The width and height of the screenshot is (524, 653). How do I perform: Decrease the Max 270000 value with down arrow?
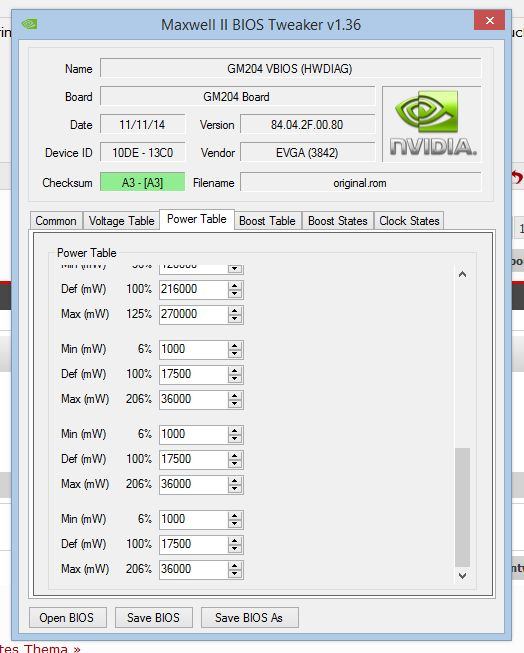[235, 319]
